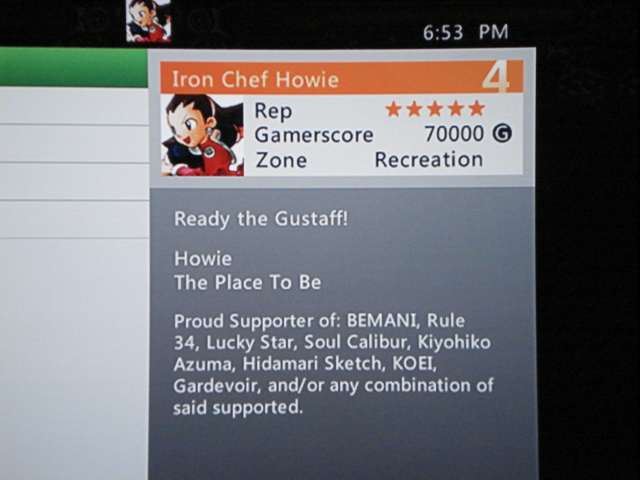Click the third reputation star
The image size is (640, 480).
435,109
